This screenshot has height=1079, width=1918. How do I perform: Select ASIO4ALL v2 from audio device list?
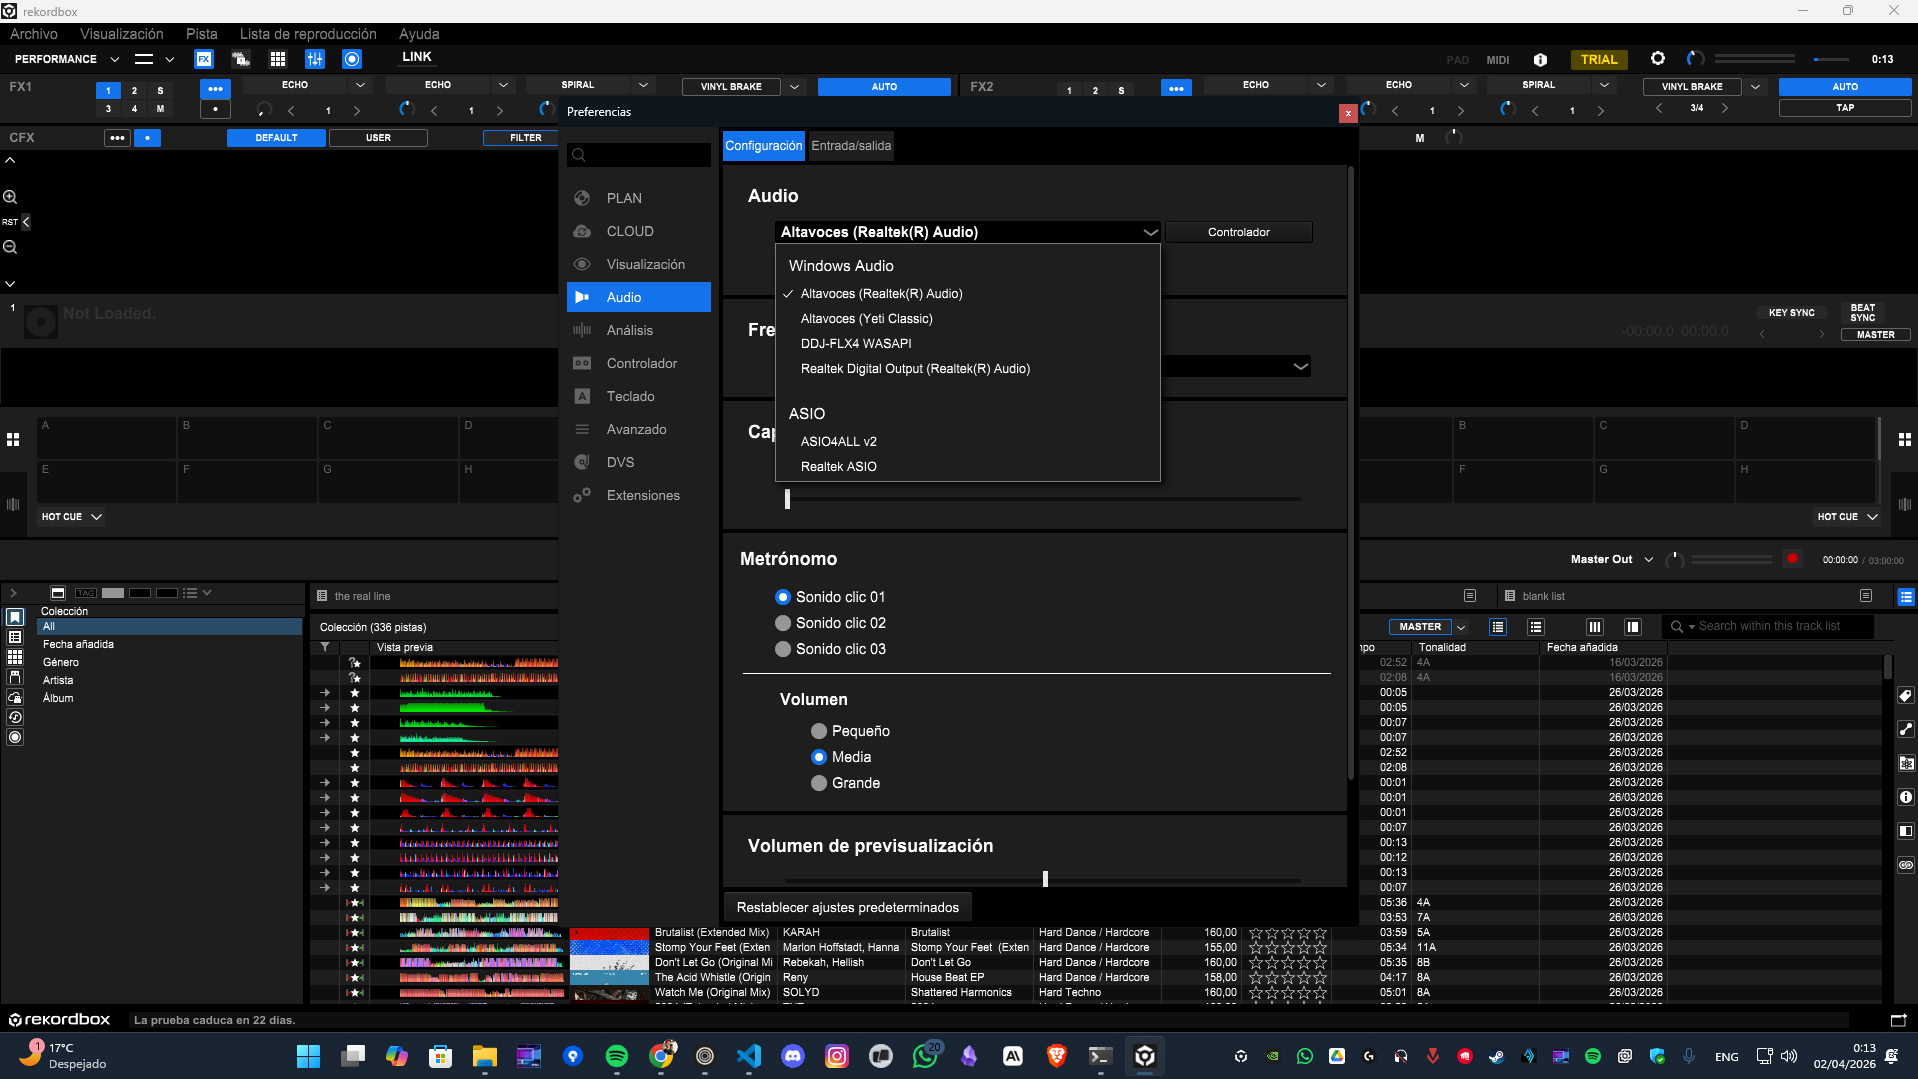(x=838, y=441)
